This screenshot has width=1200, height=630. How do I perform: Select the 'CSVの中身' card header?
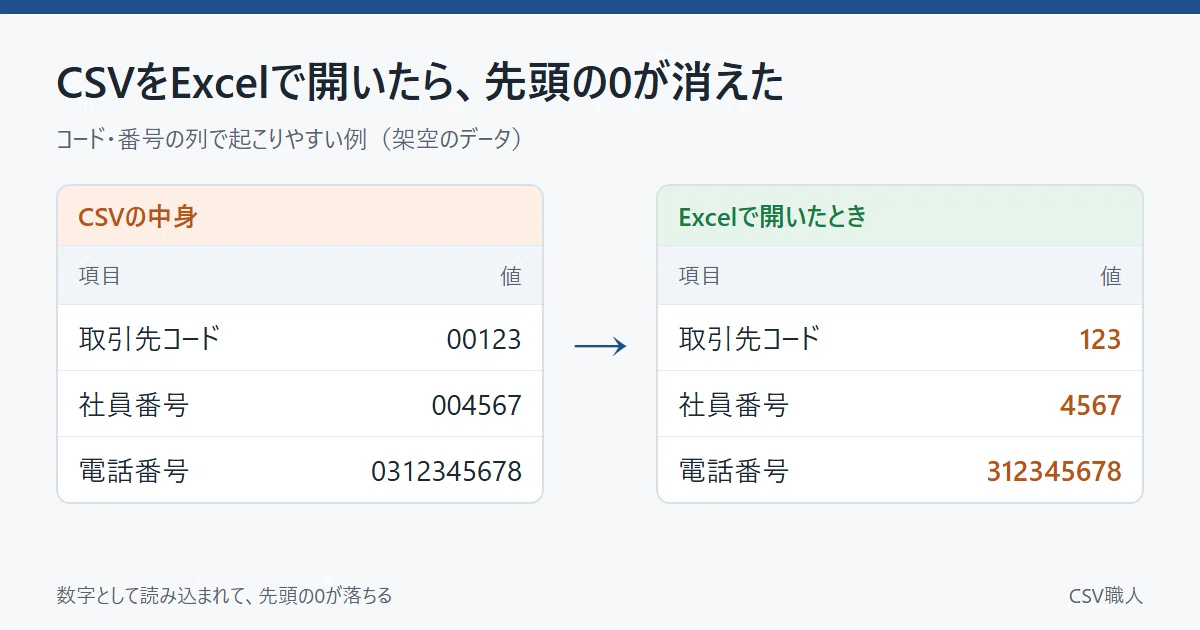(x=300, y=216)
